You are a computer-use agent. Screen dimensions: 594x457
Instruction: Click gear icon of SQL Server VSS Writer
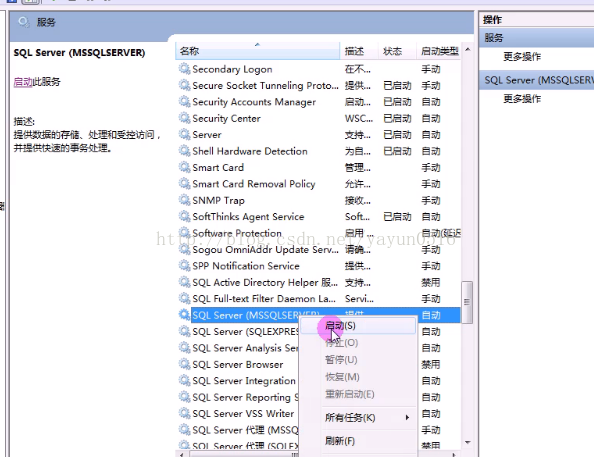[x=184, y=413]
